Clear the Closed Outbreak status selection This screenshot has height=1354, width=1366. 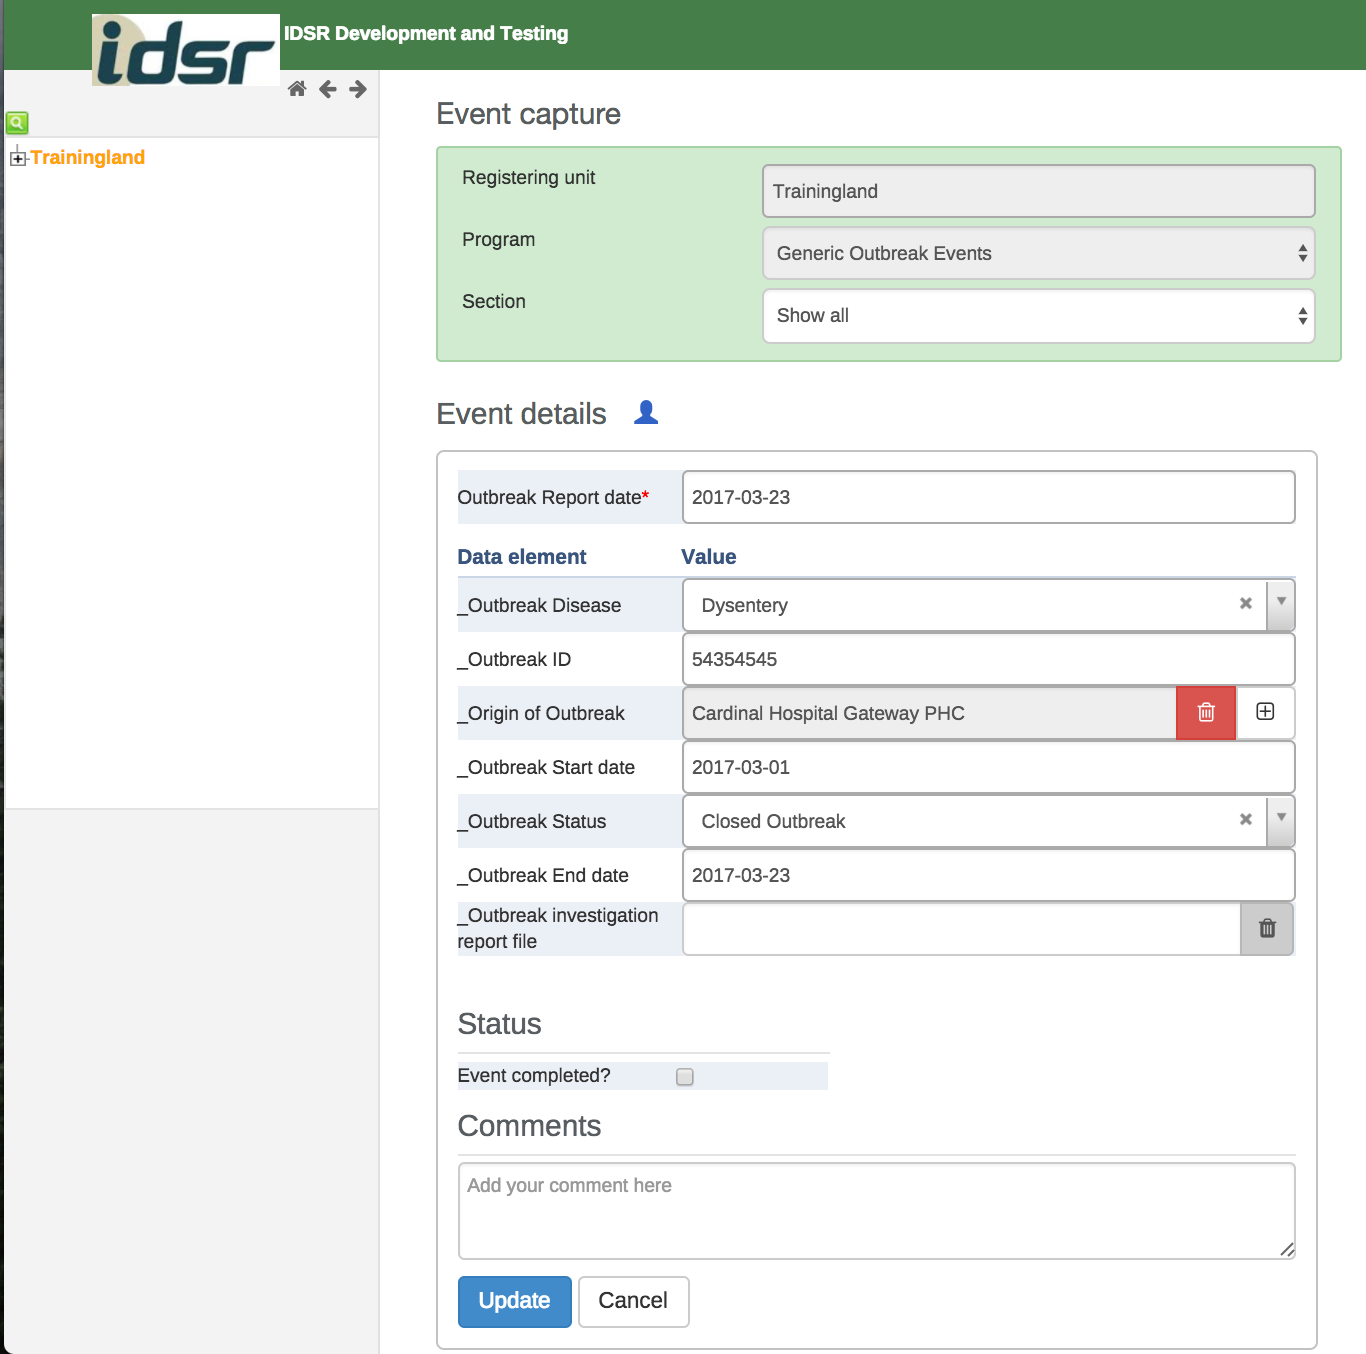tap(1246, 820)
